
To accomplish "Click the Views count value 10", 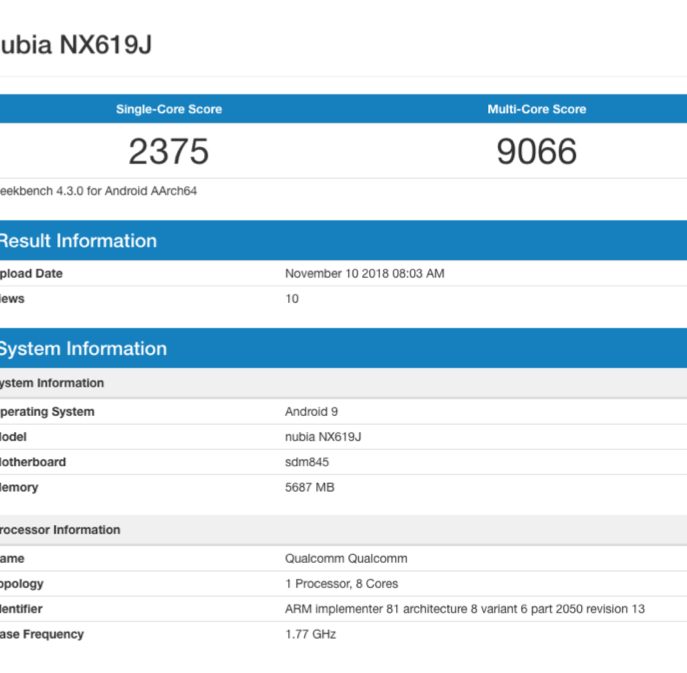I will (292, 298).
